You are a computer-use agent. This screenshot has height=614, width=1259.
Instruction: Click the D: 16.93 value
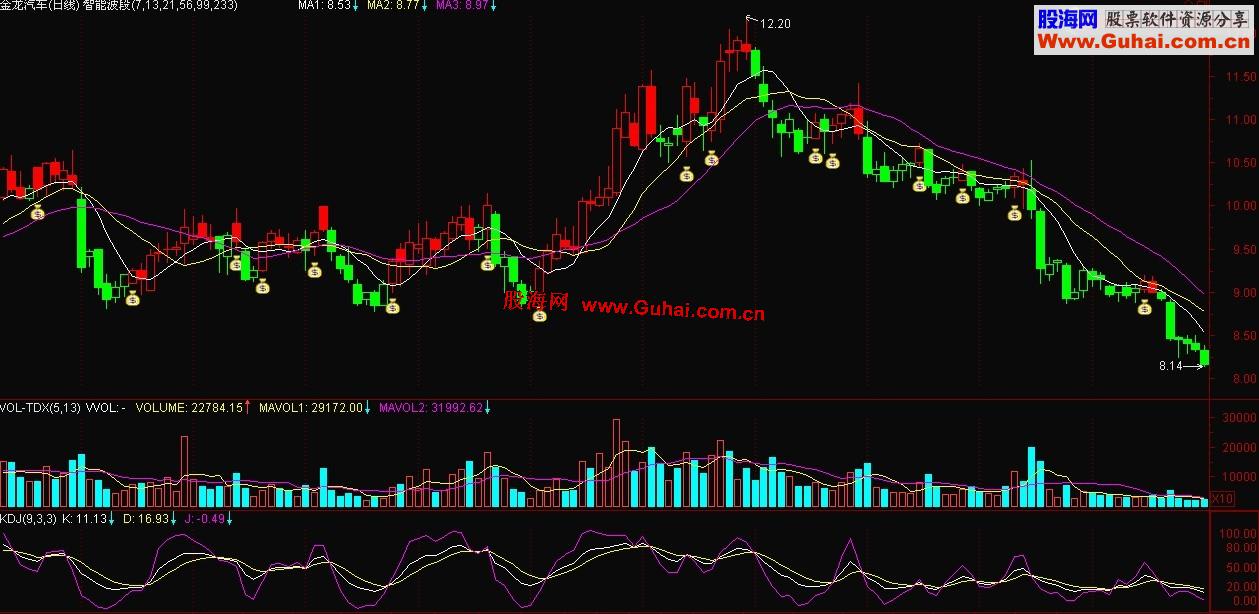[x=146, y=519]
